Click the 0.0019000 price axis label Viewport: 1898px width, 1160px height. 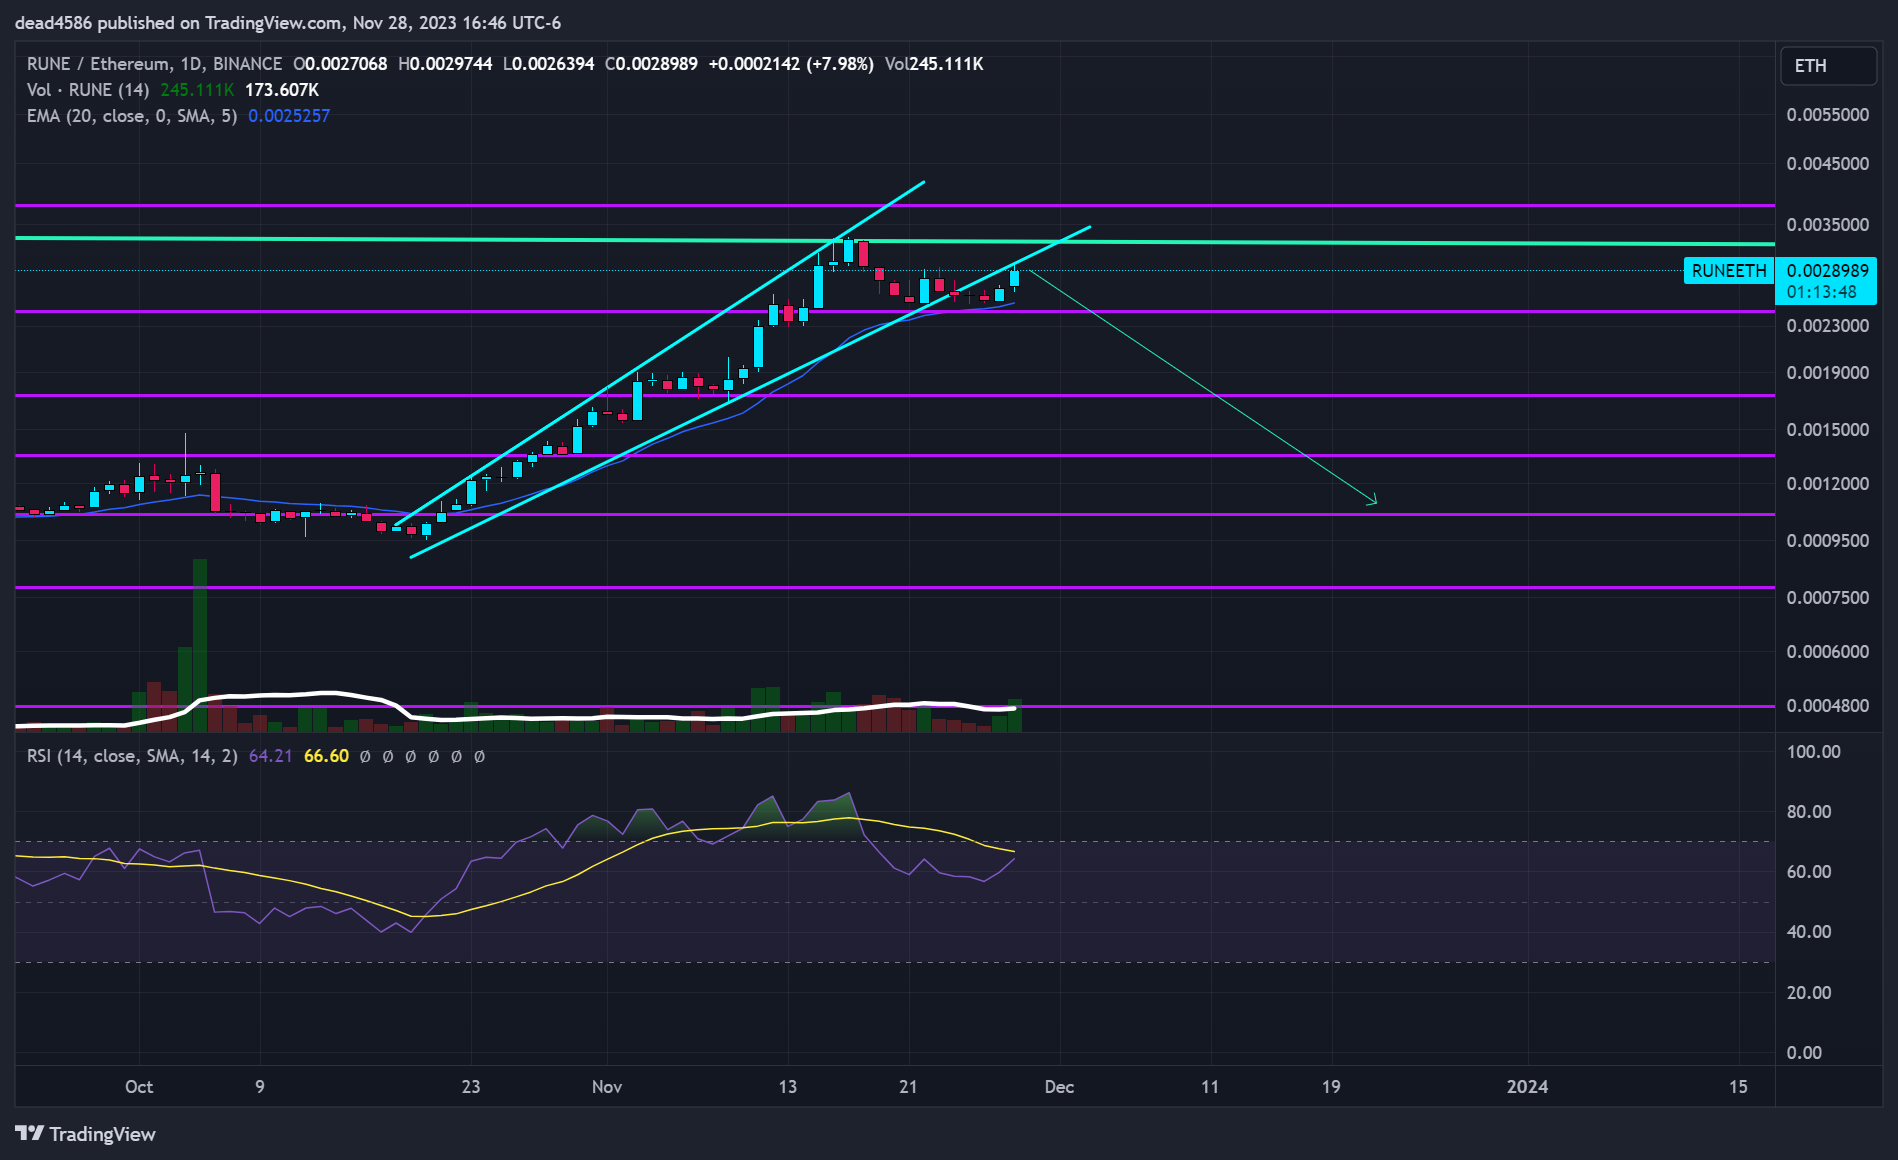[1827, 373]
